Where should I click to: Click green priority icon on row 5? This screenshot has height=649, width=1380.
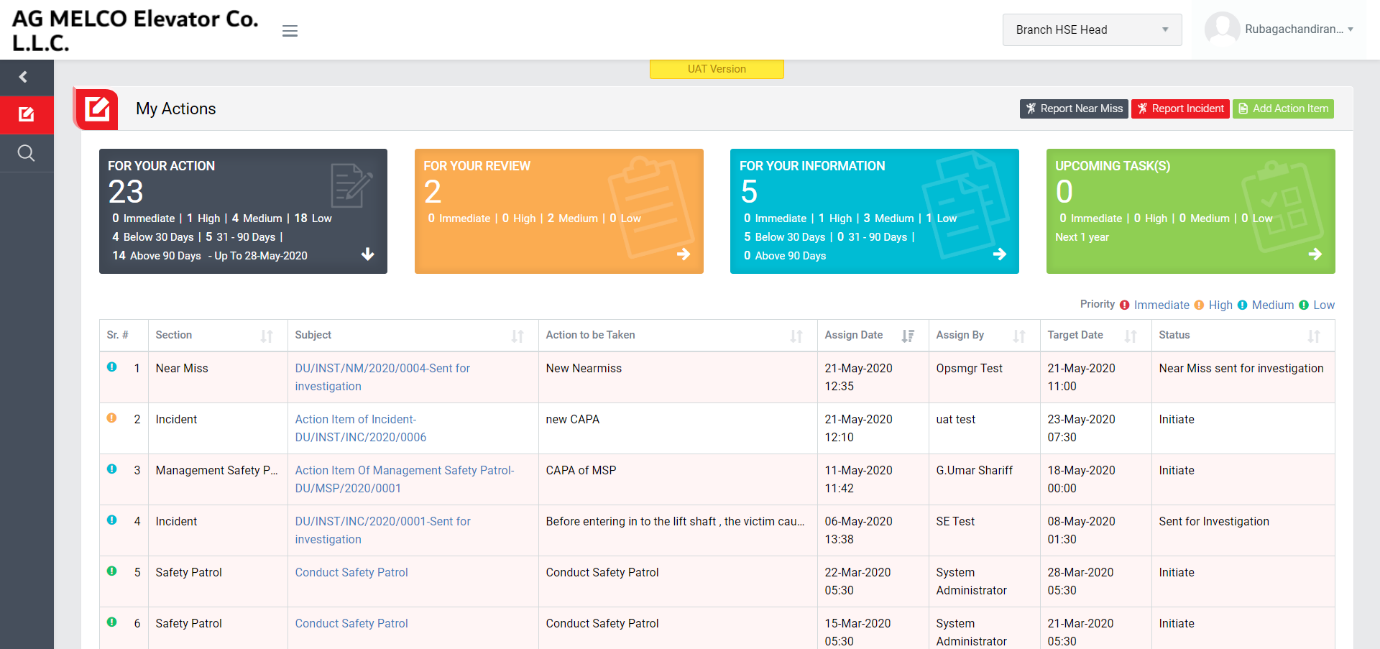coord(112,571)
